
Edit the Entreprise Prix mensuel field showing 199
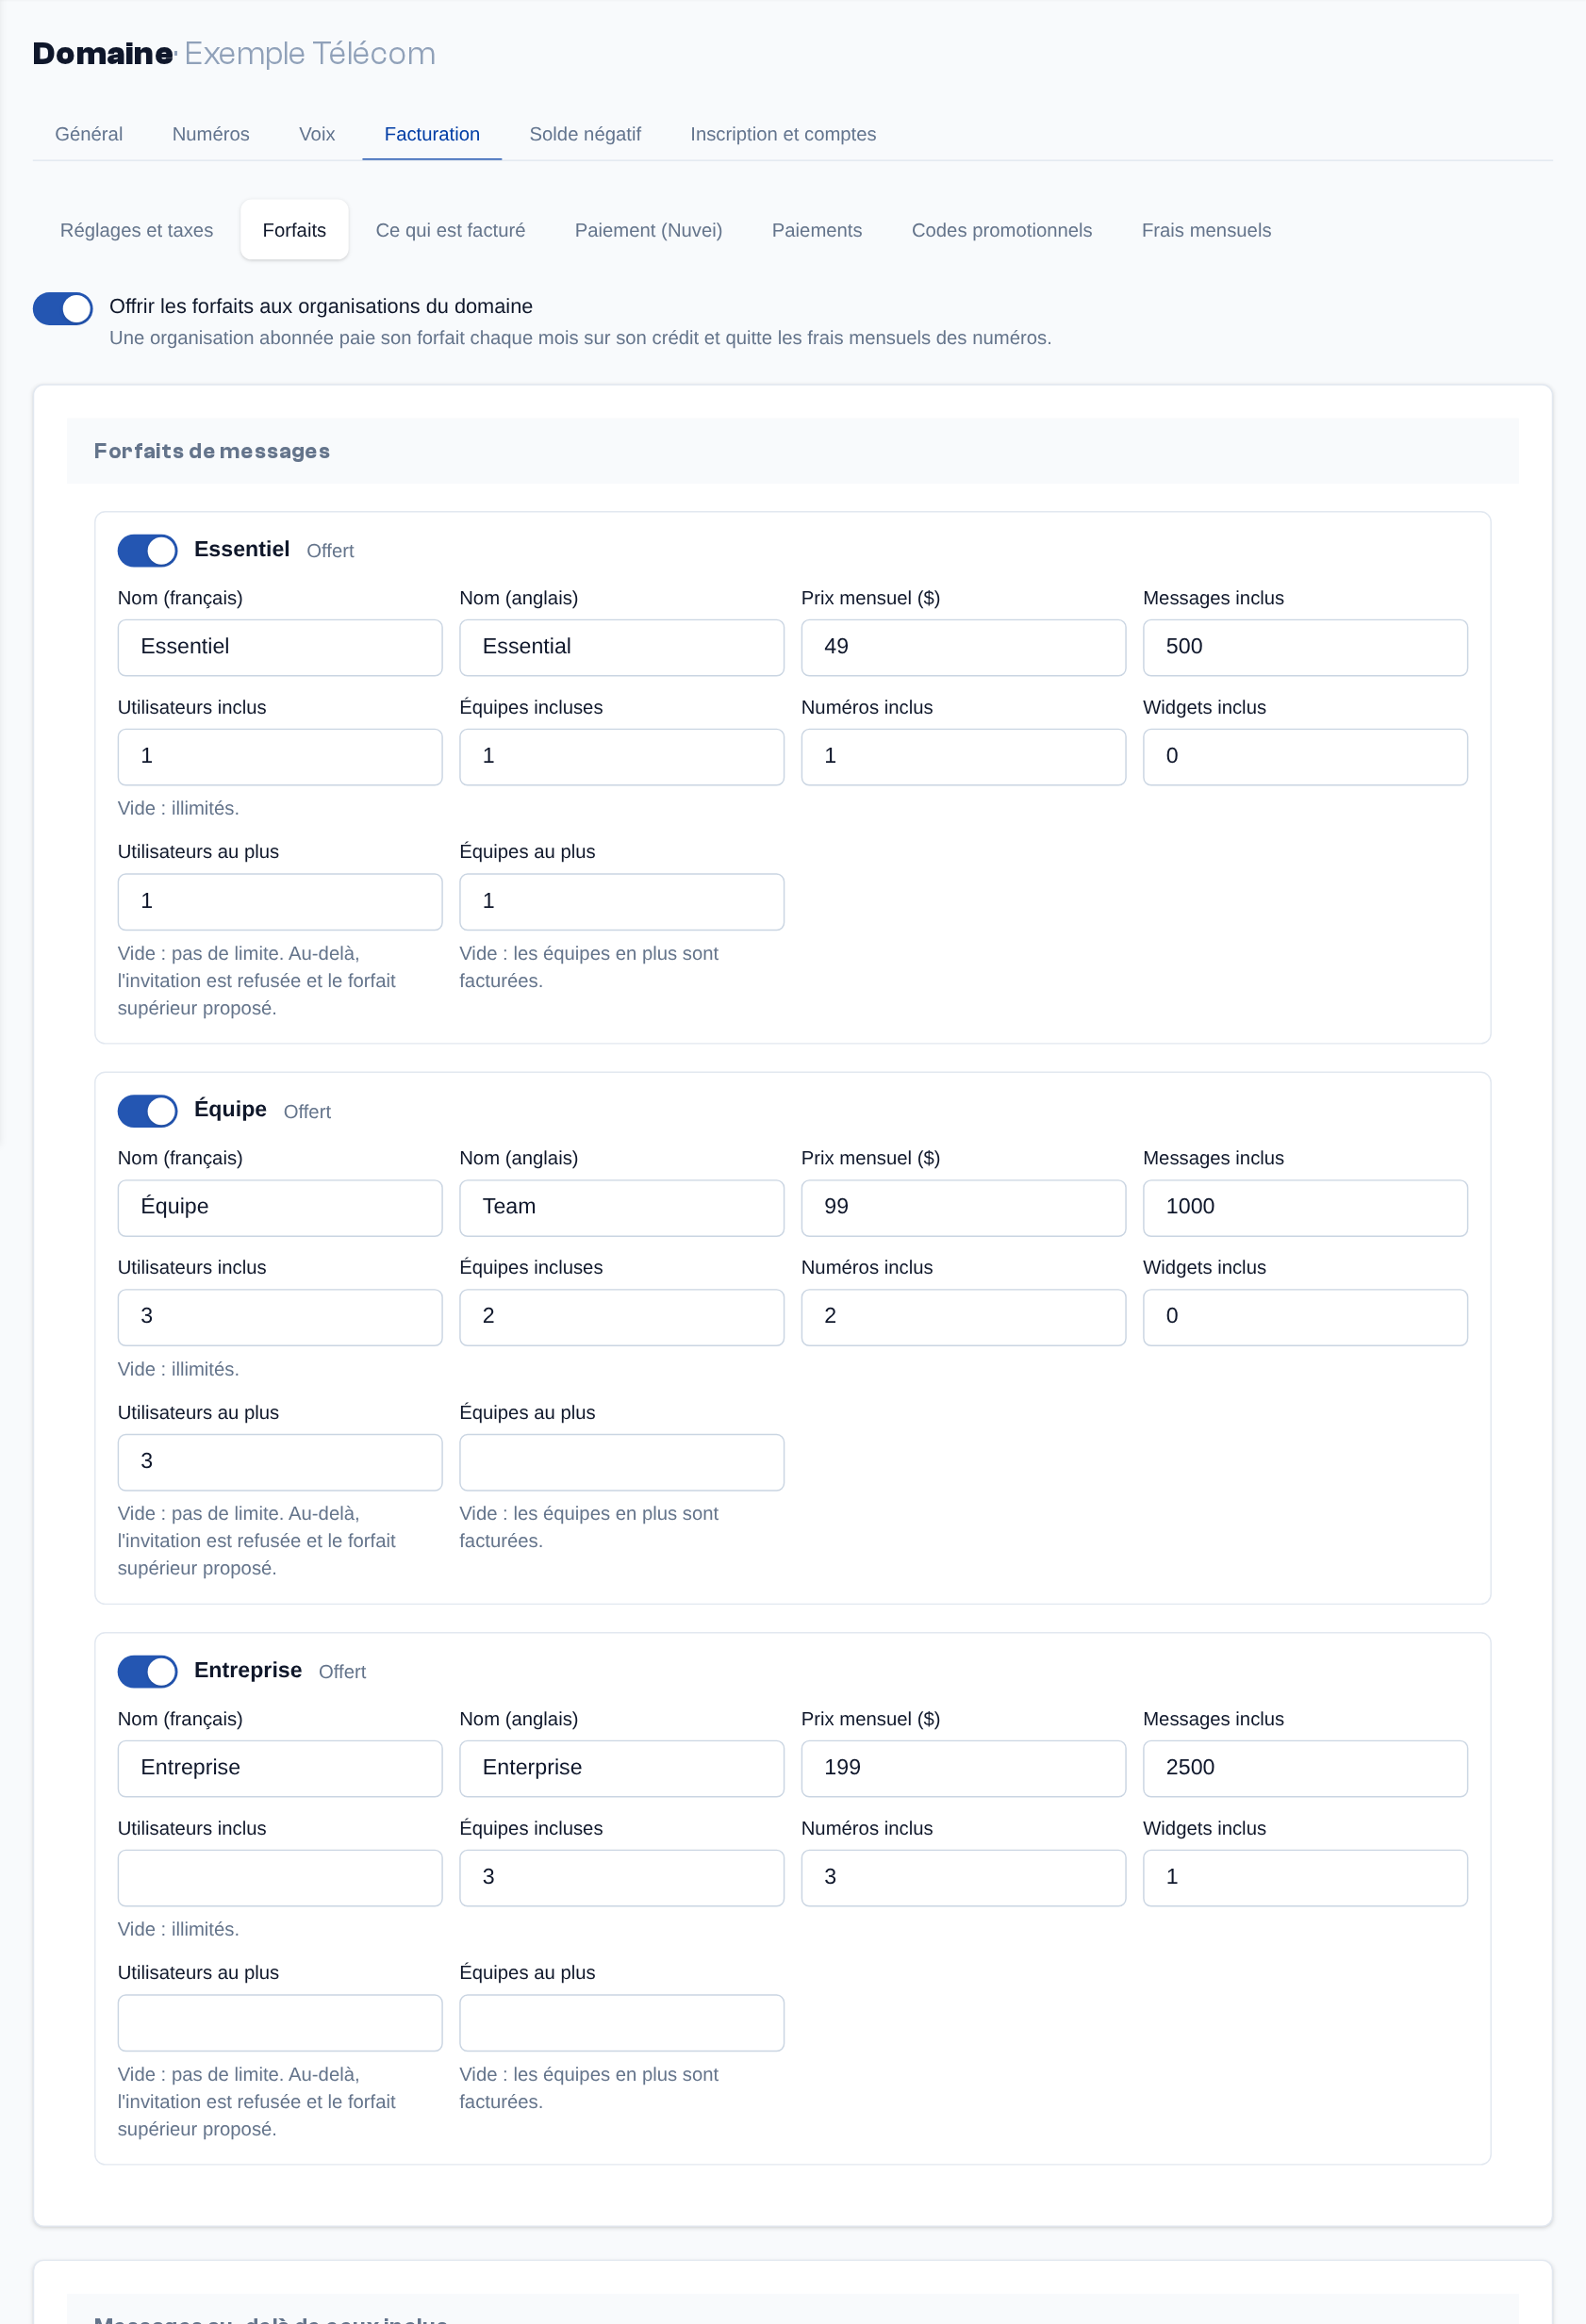point(963,1768)
